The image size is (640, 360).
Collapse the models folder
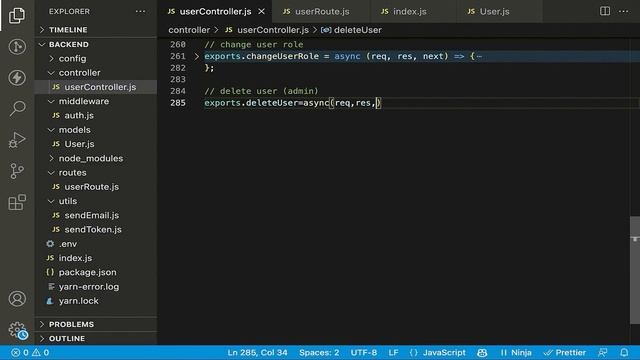tap(96, 130)
